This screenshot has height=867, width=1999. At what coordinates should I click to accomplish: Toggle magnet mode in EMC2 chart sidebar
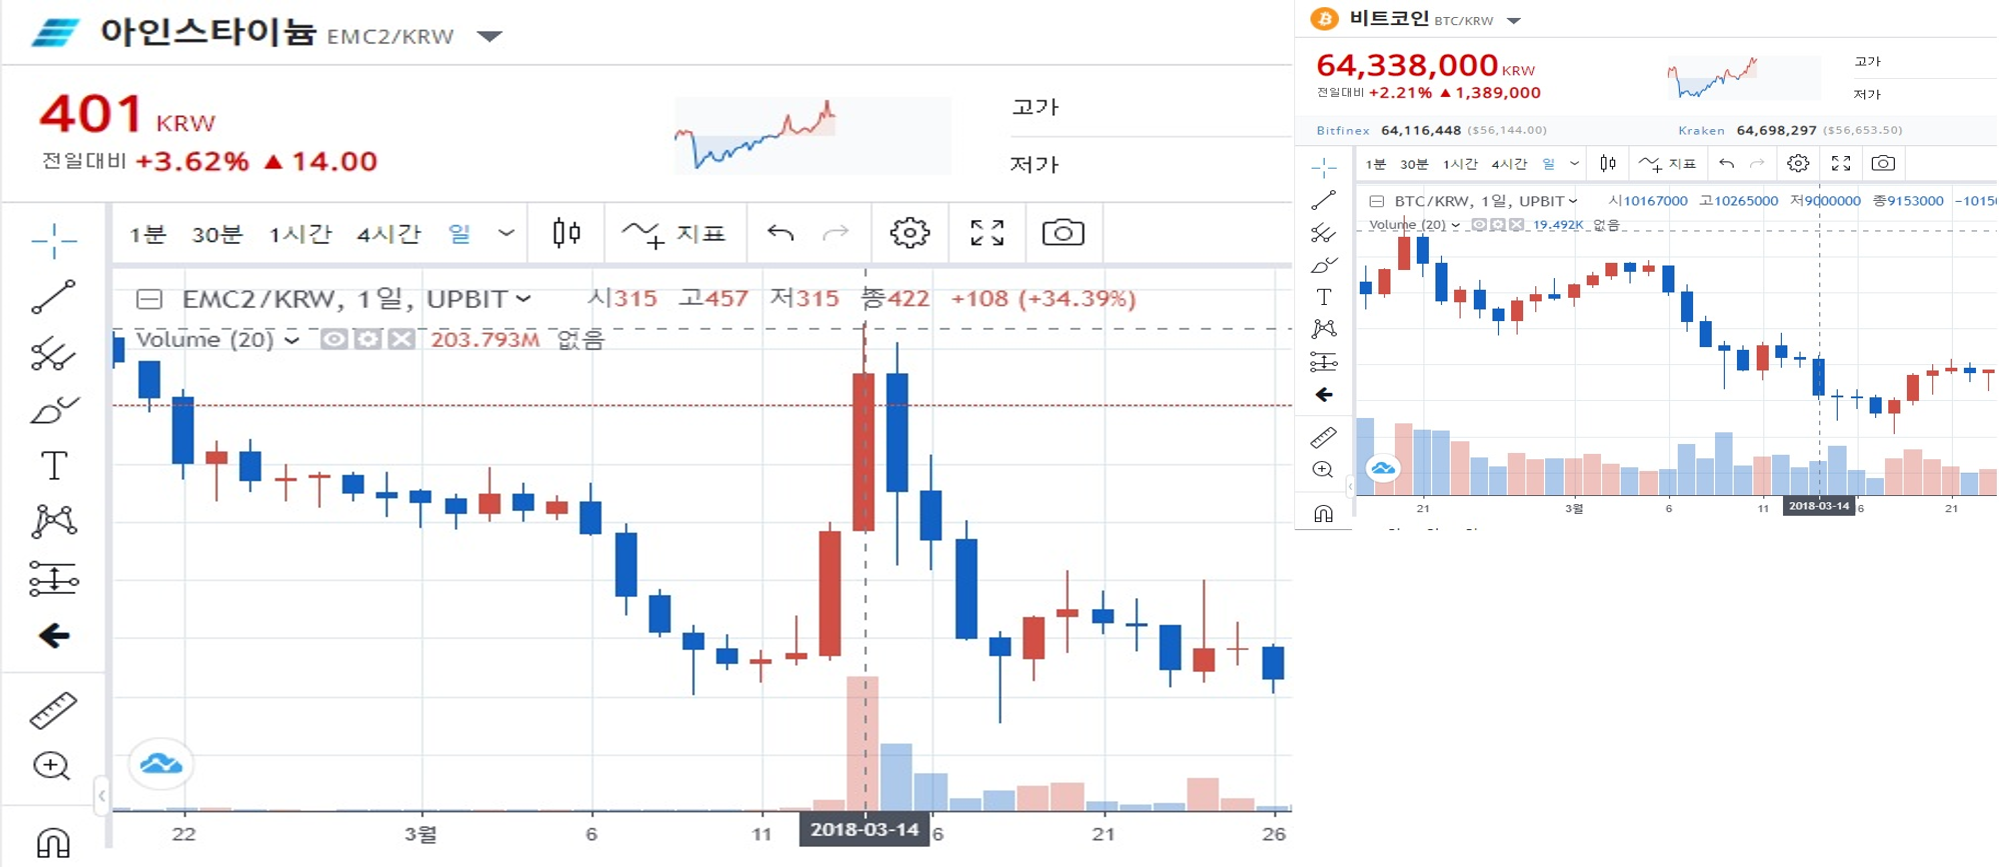pos(54,843)
